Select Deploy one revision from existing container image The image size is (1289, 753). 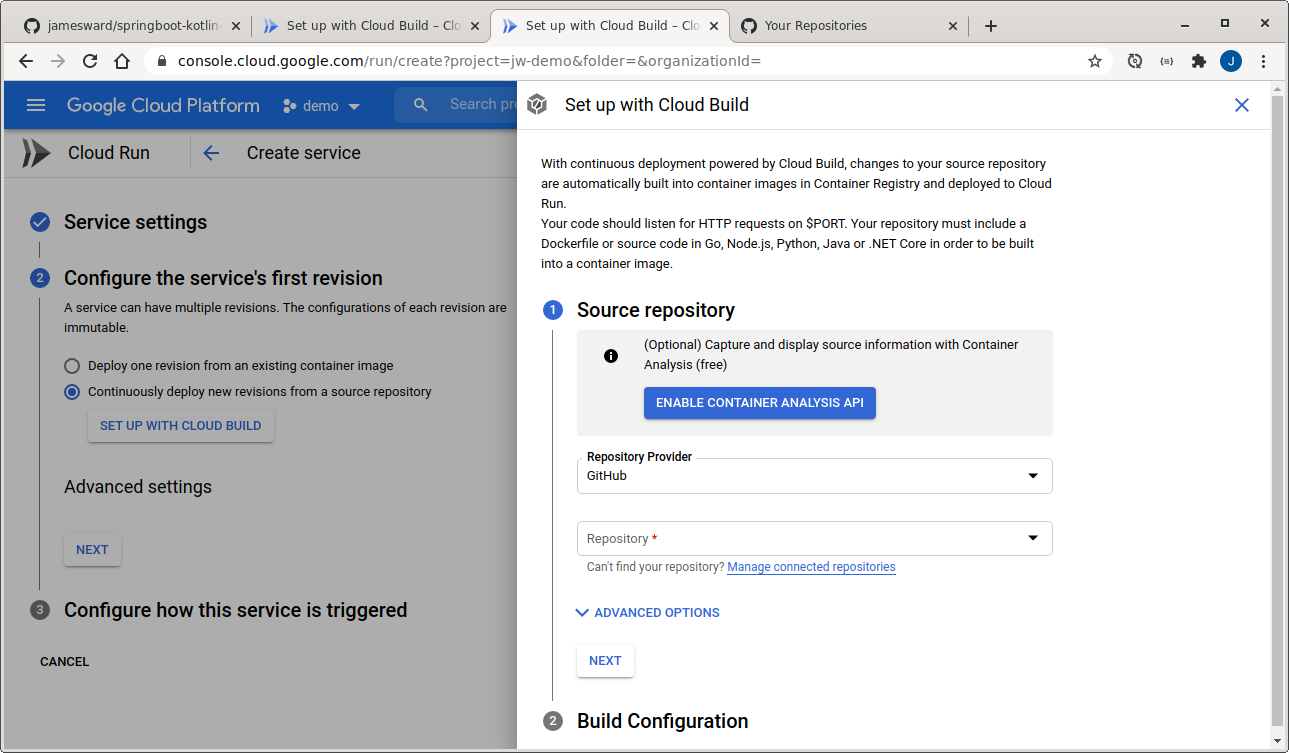72,366
